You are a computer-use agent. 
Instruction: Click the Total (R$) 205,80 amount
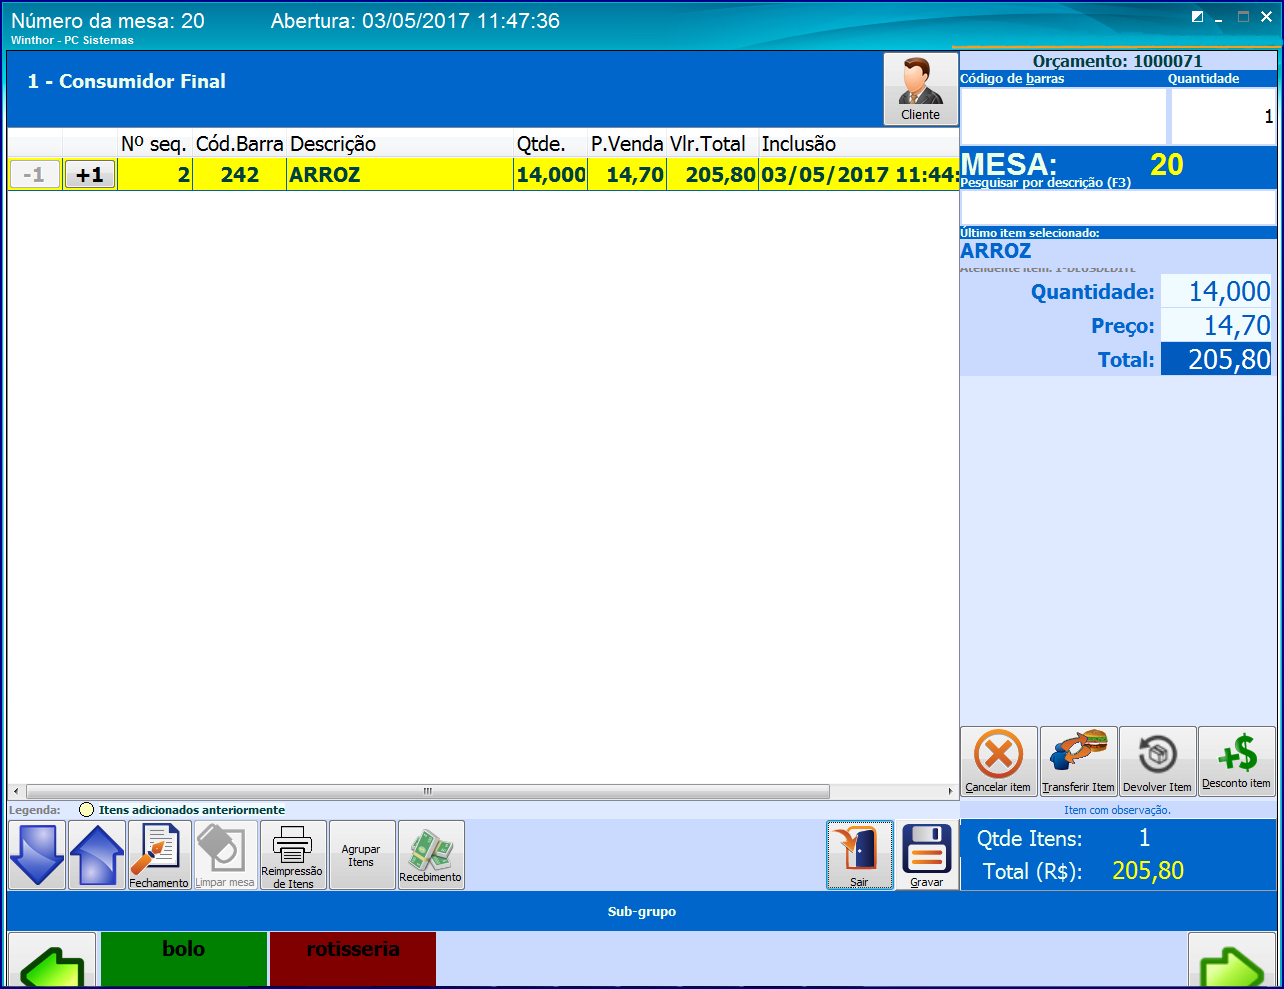point(1148,871)
